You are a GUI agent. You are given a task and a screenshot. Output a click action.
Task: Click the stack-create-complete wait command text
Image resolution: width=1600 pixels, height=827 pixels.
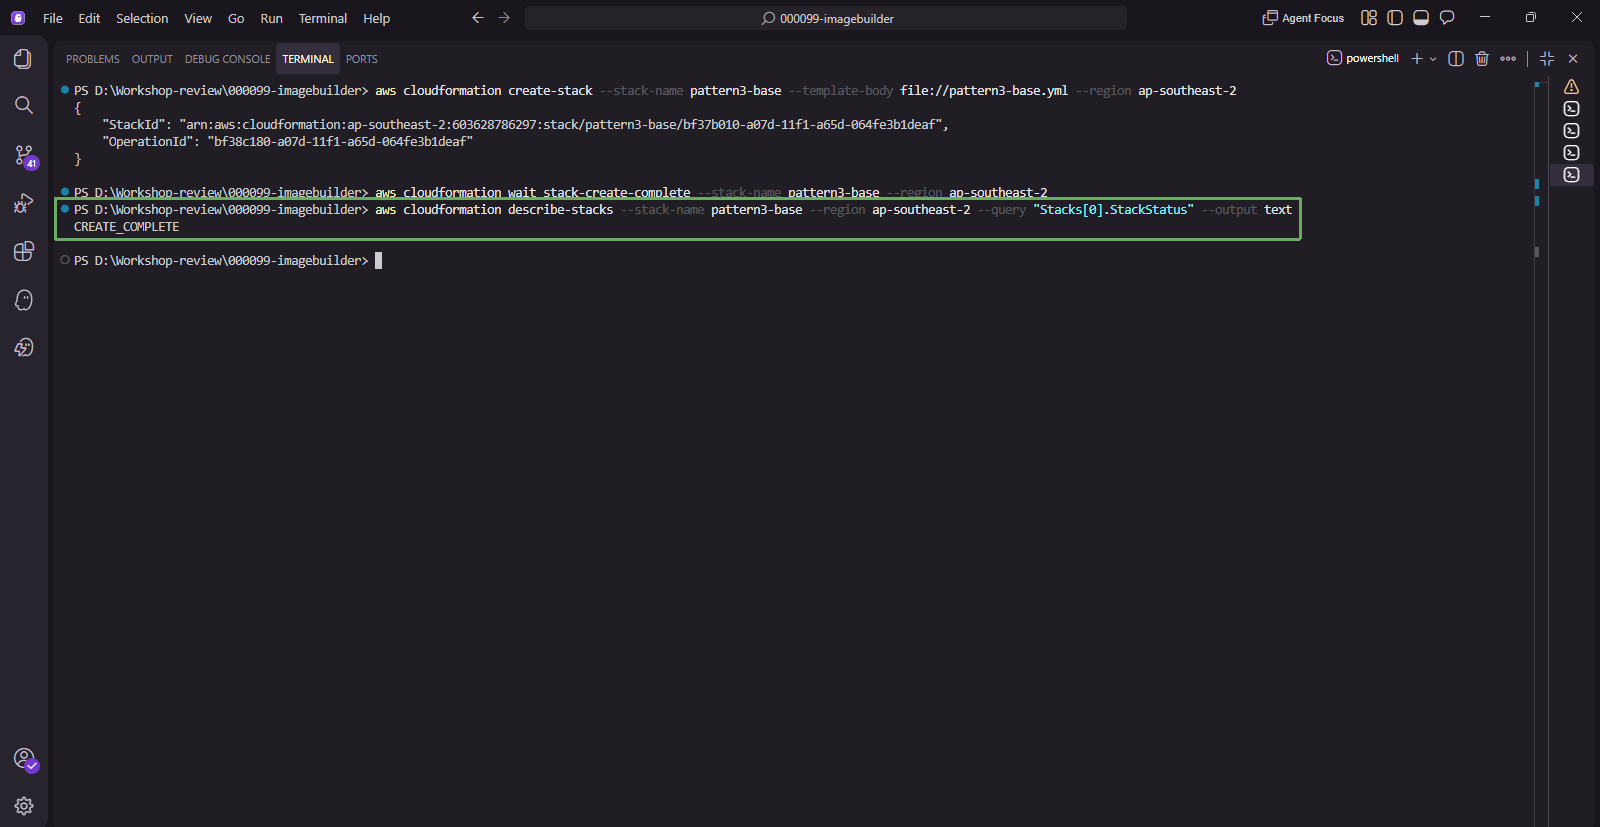[711, 193]
